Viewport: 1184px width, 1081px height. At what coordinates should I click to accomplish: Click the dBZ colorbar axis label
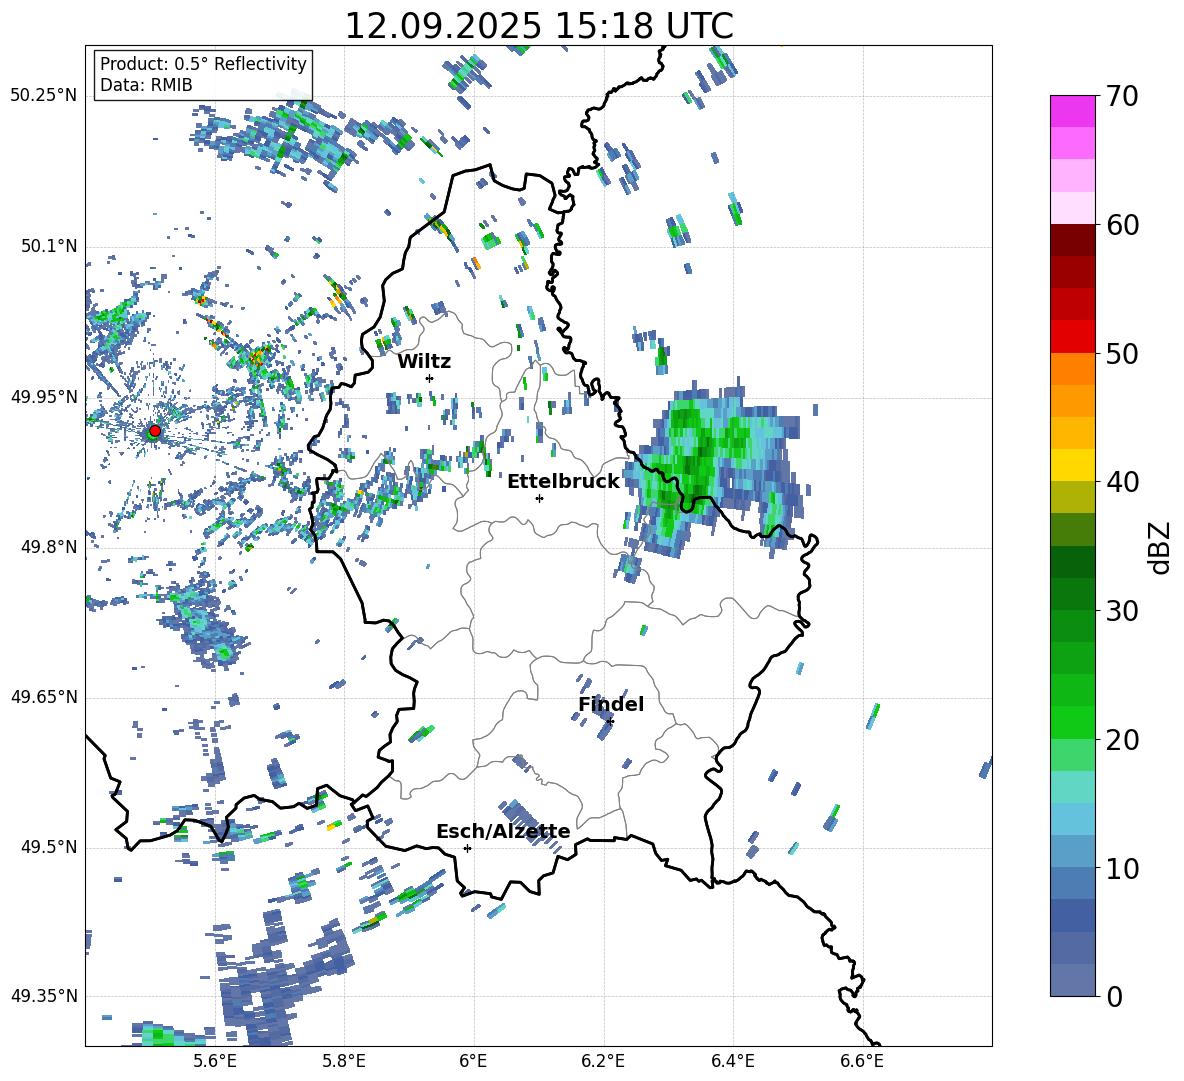1161,547
